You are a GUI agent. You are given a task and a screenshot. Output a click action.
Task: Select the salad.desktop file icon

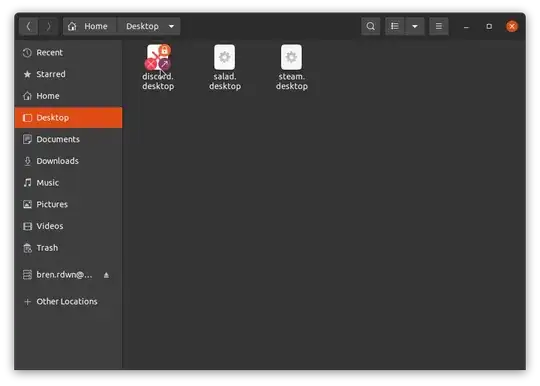[225, 67]
